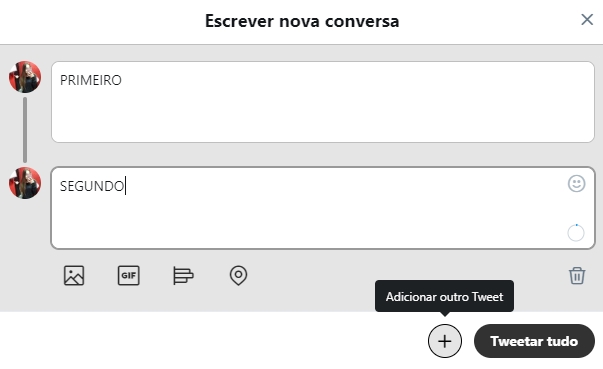Open the emoji picker in SEGUNDO tweet
603x369 pixels.
tap(576, 184)
